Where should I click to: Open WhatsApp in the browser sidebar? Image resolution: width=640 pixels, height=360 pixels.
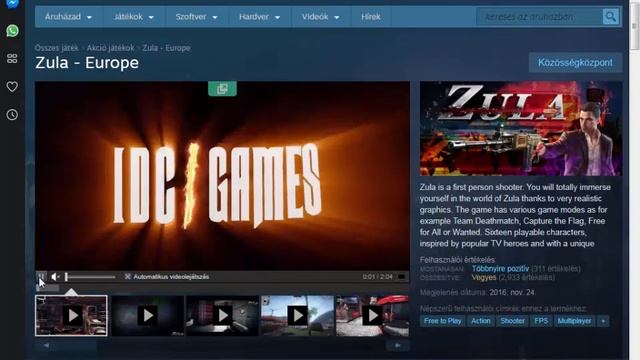coord(12,31)
